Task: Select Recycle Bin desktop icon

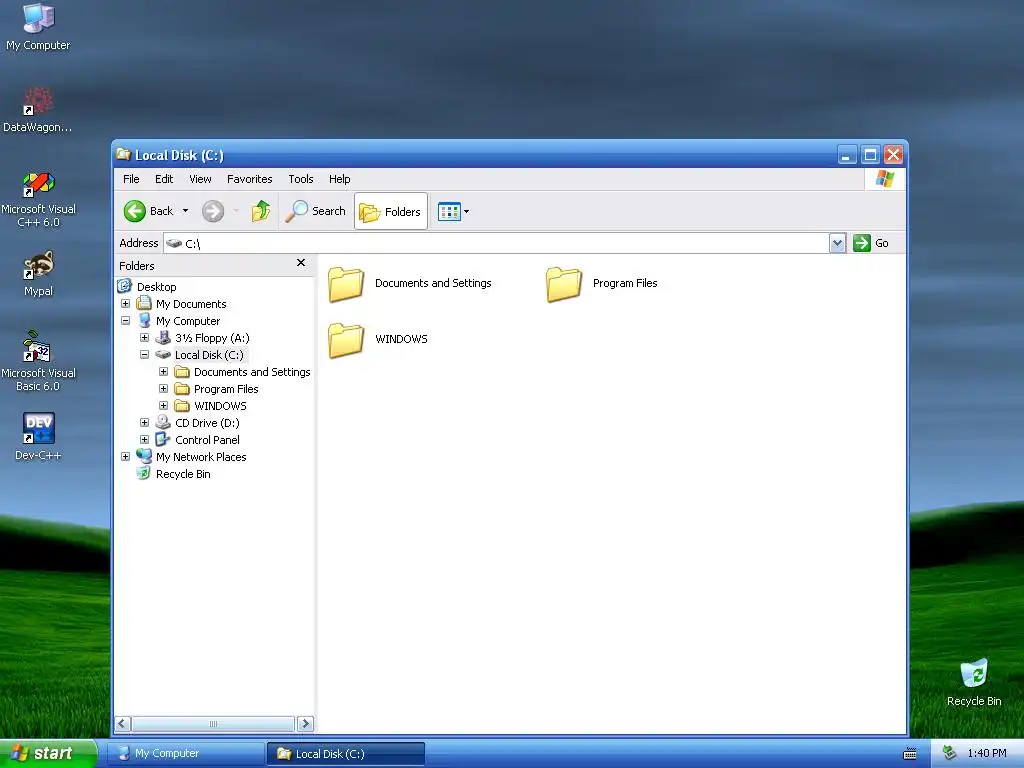Action: point(974,683)
